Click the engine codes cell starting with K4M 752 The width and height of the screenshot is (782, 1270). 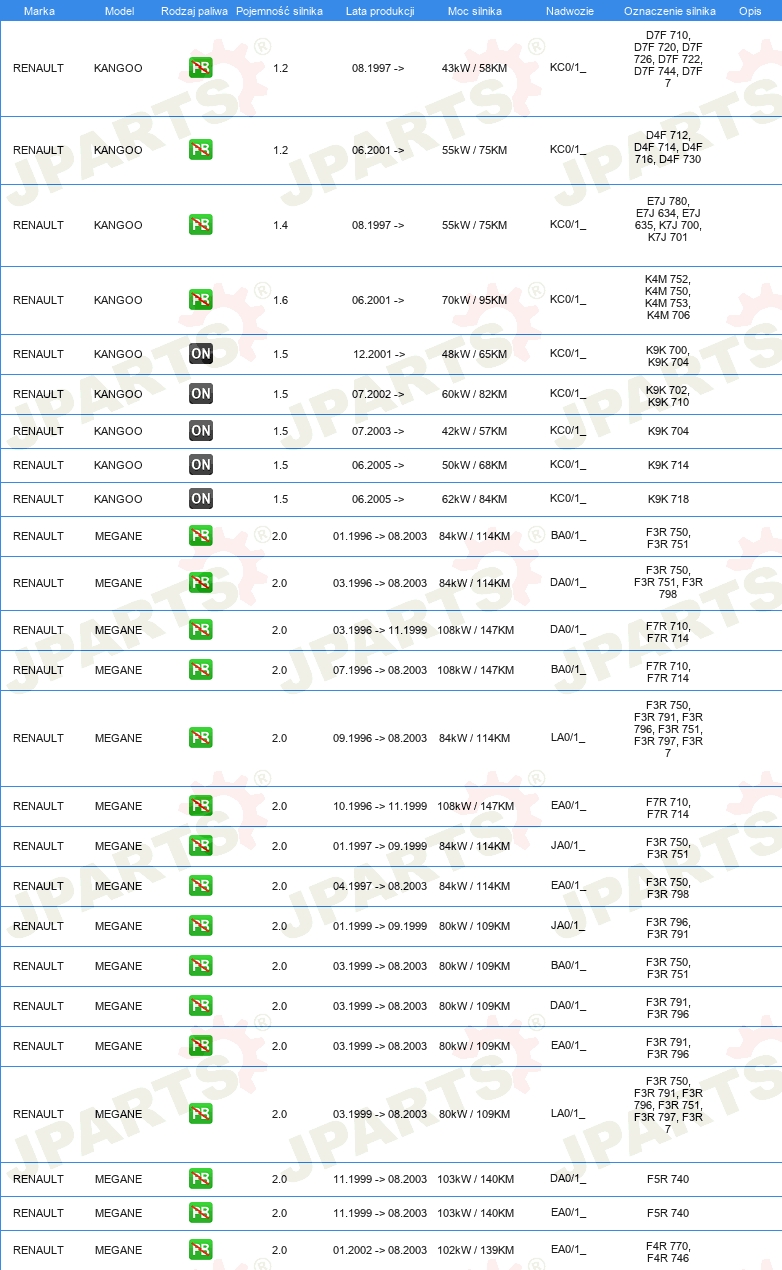coord(668,297)
